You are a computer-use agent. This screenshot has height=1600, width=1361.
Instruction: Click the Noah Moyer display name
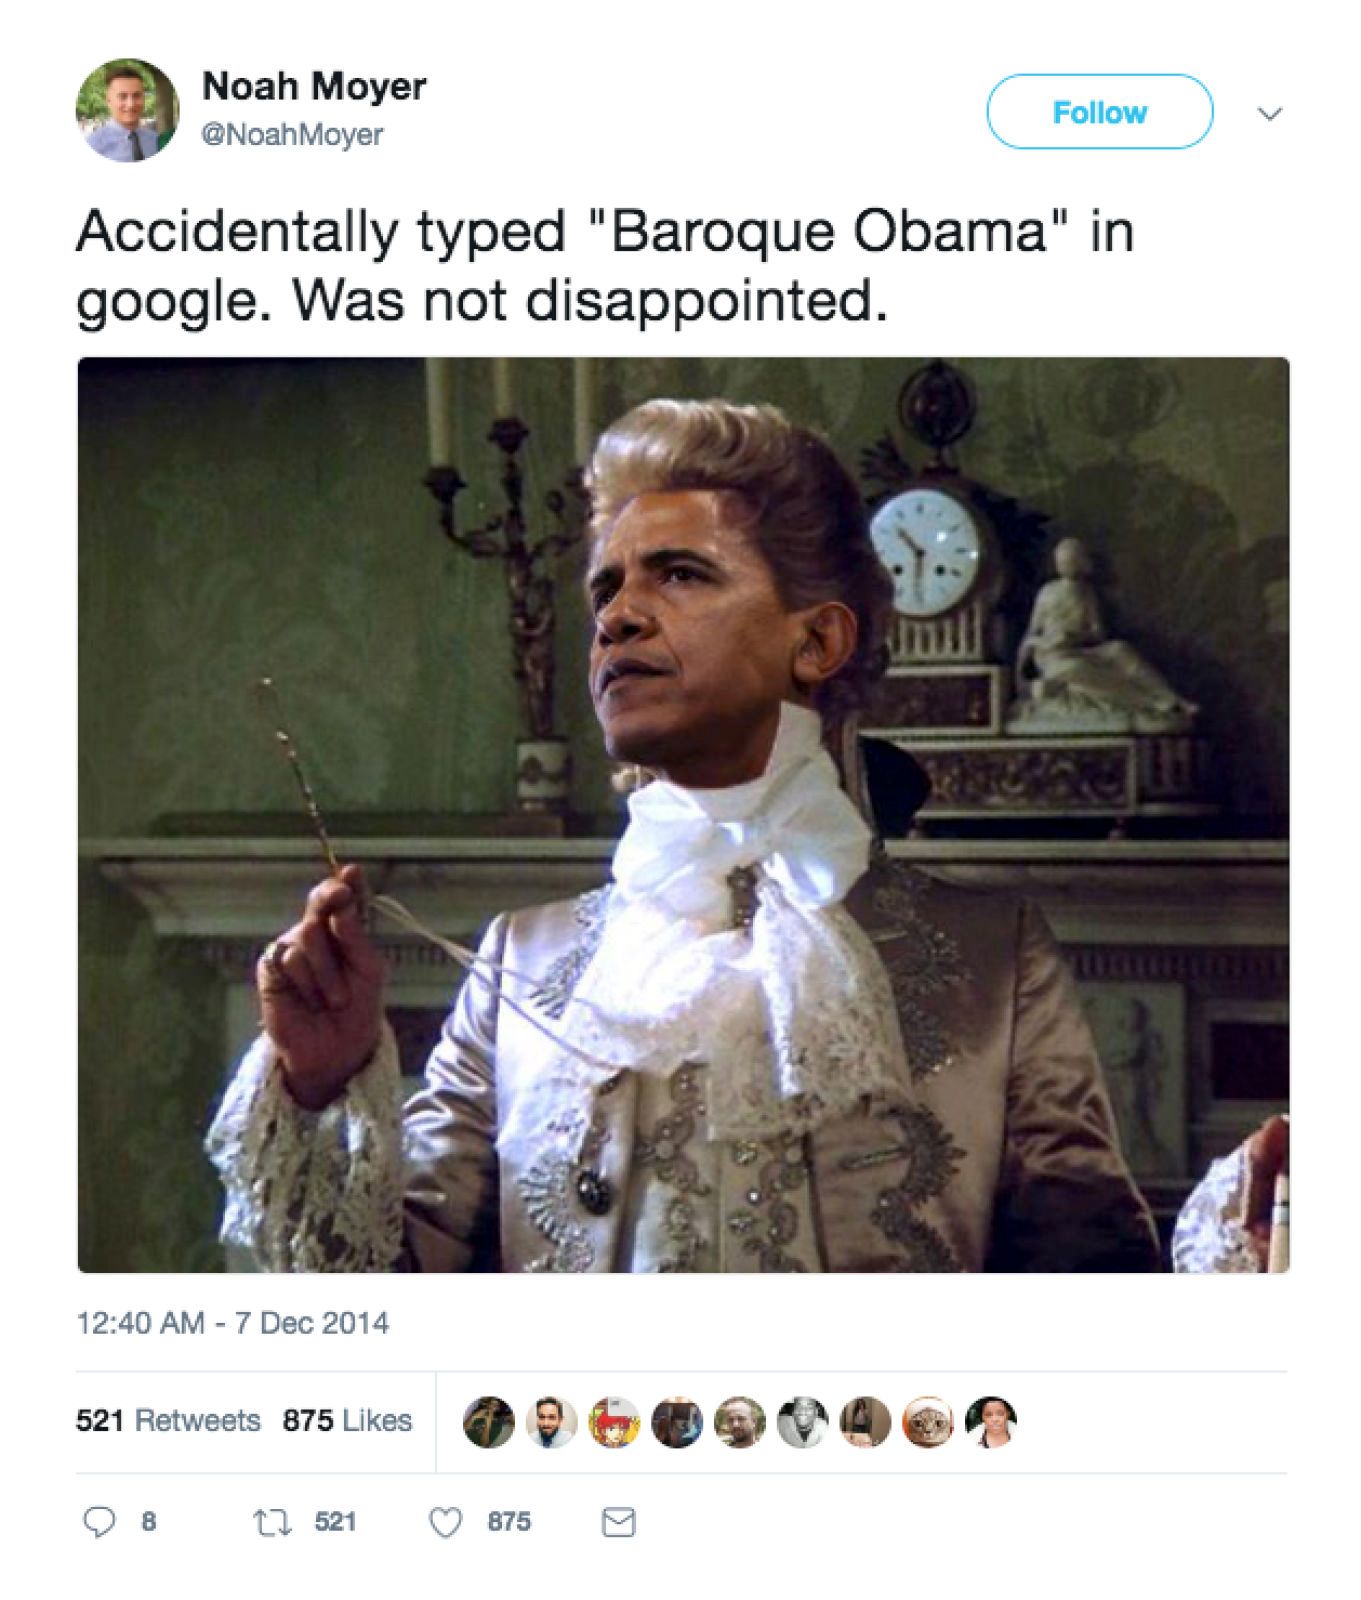(314, 86)
